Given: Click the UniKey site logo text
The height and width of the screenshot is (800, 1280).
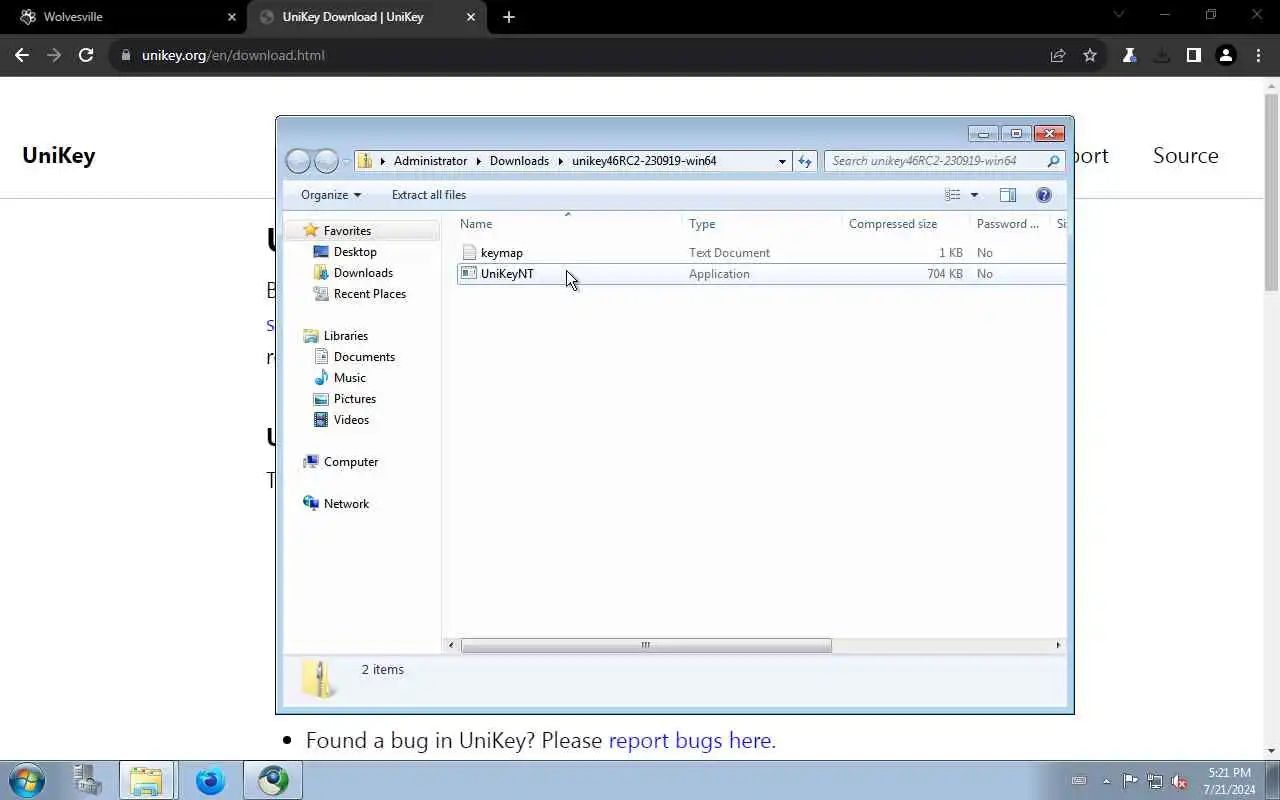Looking at the screenshot, I should point(59,155).
